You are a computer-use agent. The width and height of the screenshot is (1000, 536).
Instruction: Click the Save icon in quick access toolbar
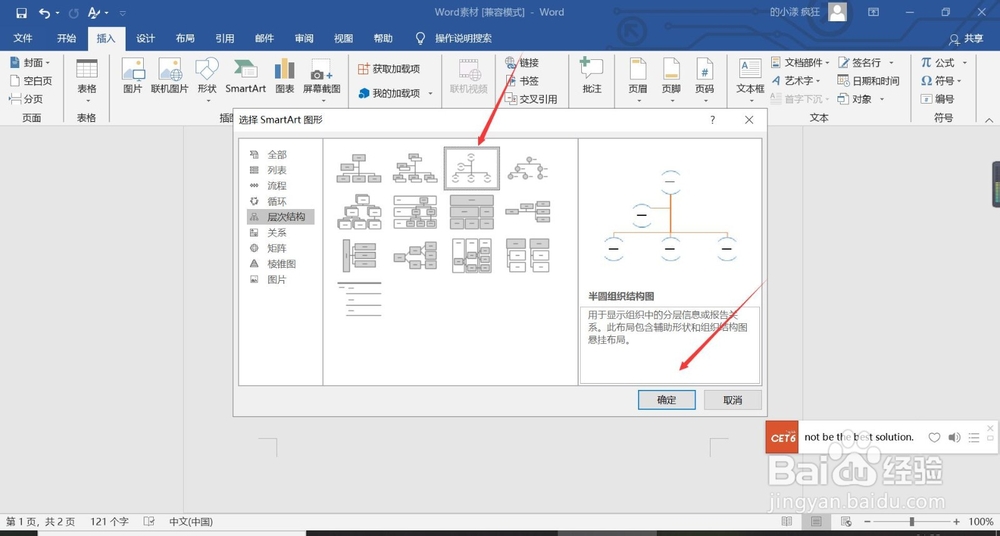21,13
